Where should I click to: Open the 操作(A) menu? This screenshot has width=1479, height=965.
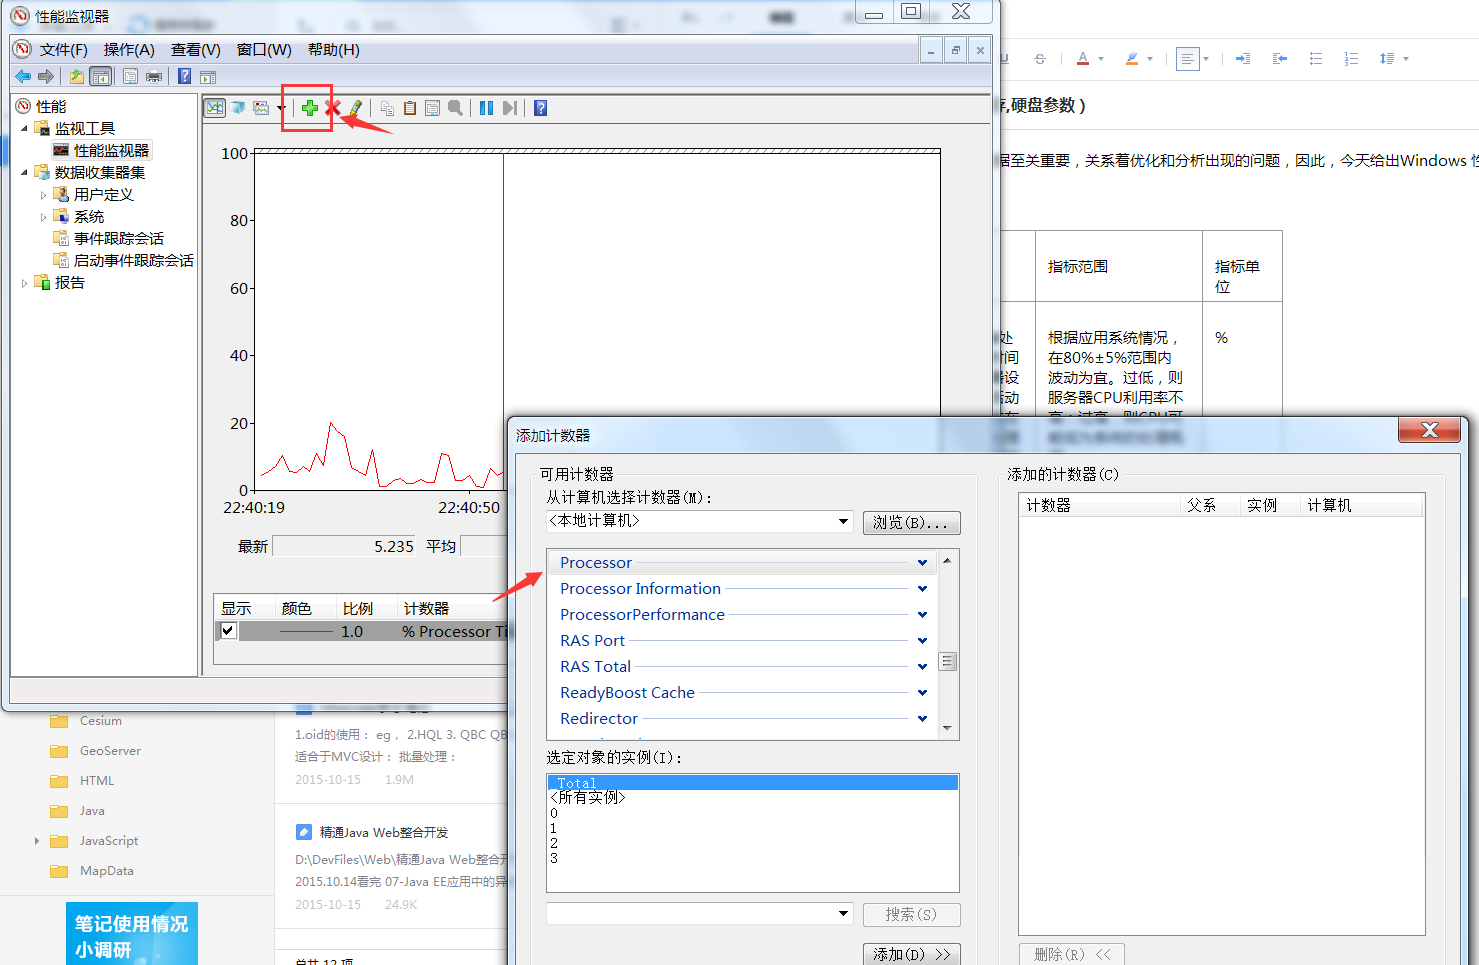coord(129,49)
